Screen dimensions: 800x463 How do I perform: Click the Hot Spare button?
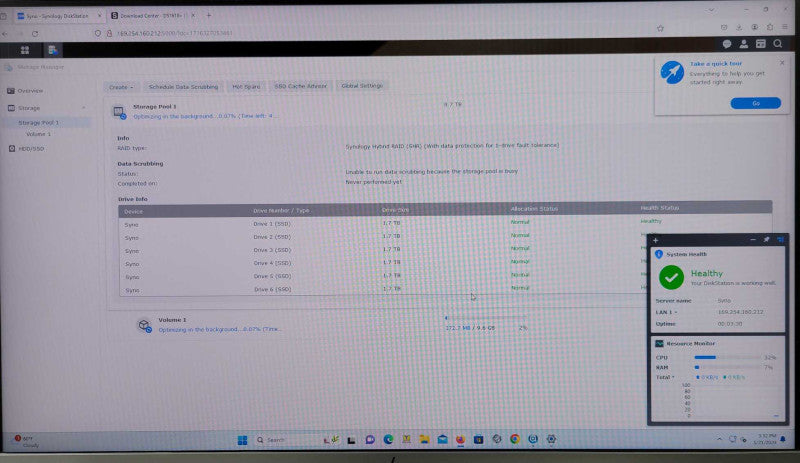coord(246,86)
